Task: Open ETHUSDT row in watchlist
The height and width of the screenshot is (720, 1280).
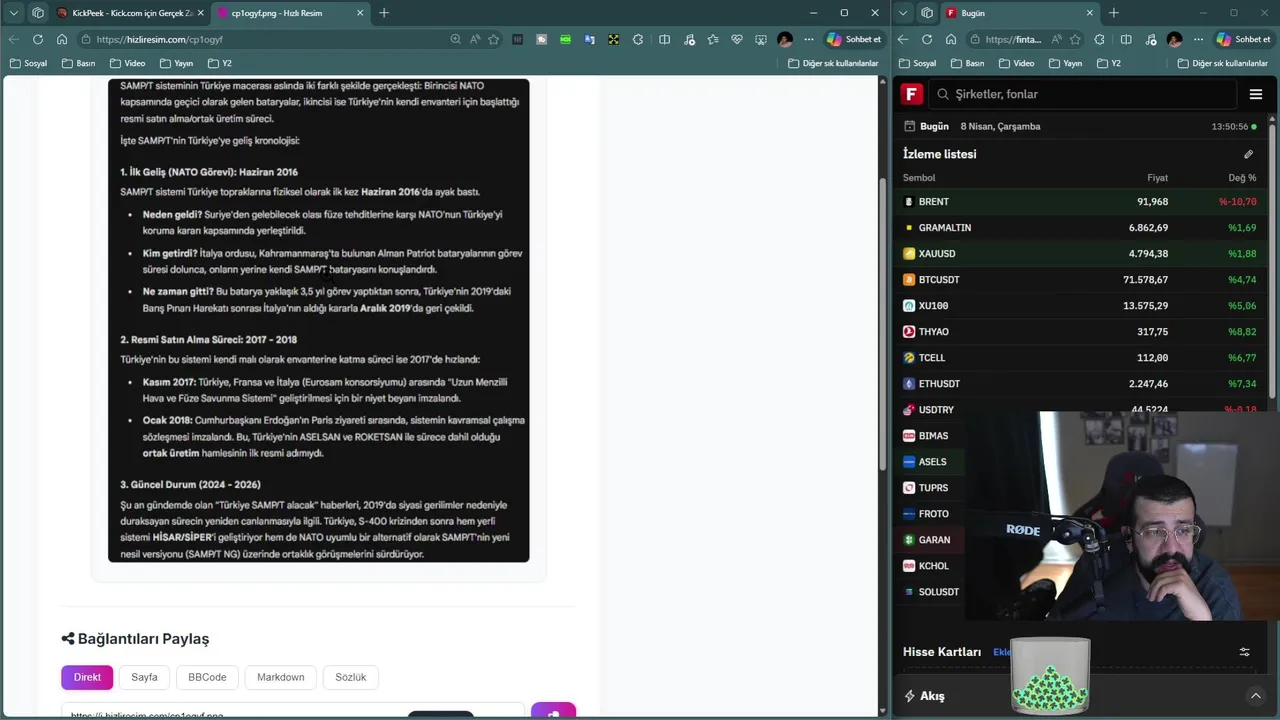Action: click(x=1080, y=384)
